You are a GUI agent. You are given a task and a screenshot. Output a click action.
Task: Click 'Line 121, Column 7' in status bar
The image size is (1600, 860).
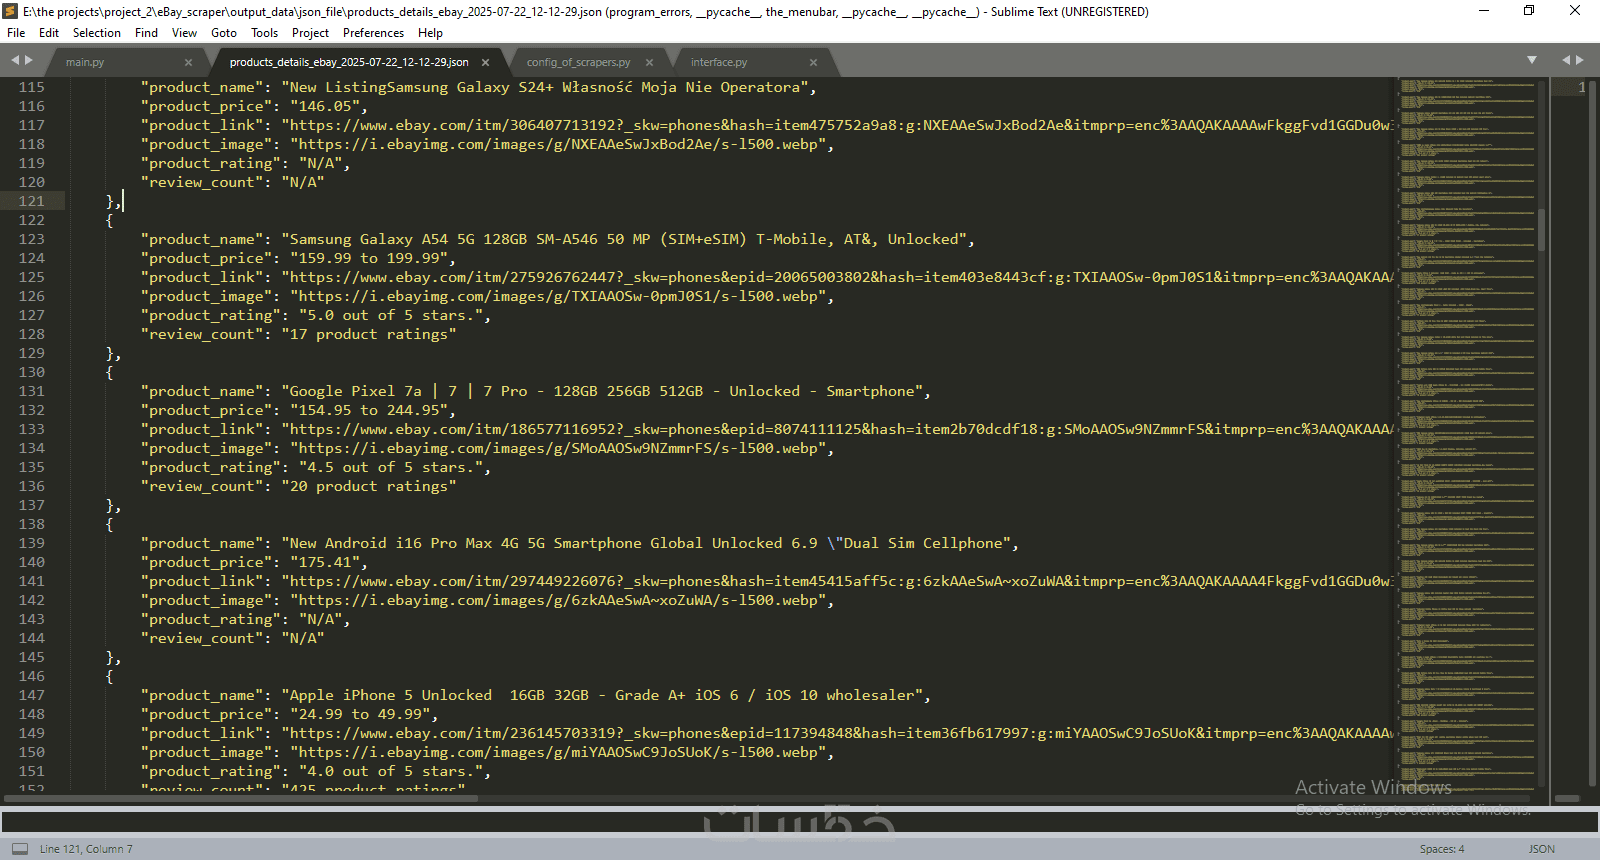point(86,849)
